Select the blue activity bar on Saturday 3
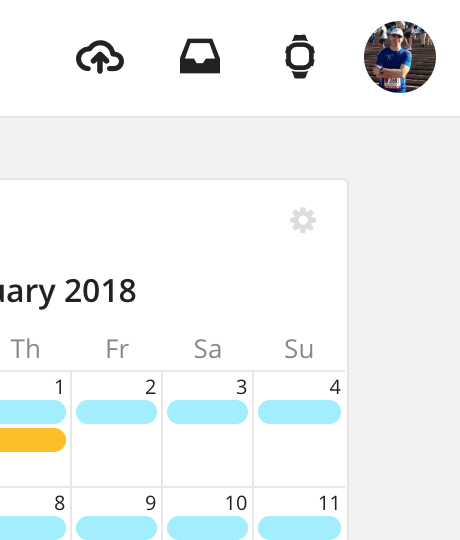Image resolution: width=460 pixels, height=540 pixels. (207, 412)
